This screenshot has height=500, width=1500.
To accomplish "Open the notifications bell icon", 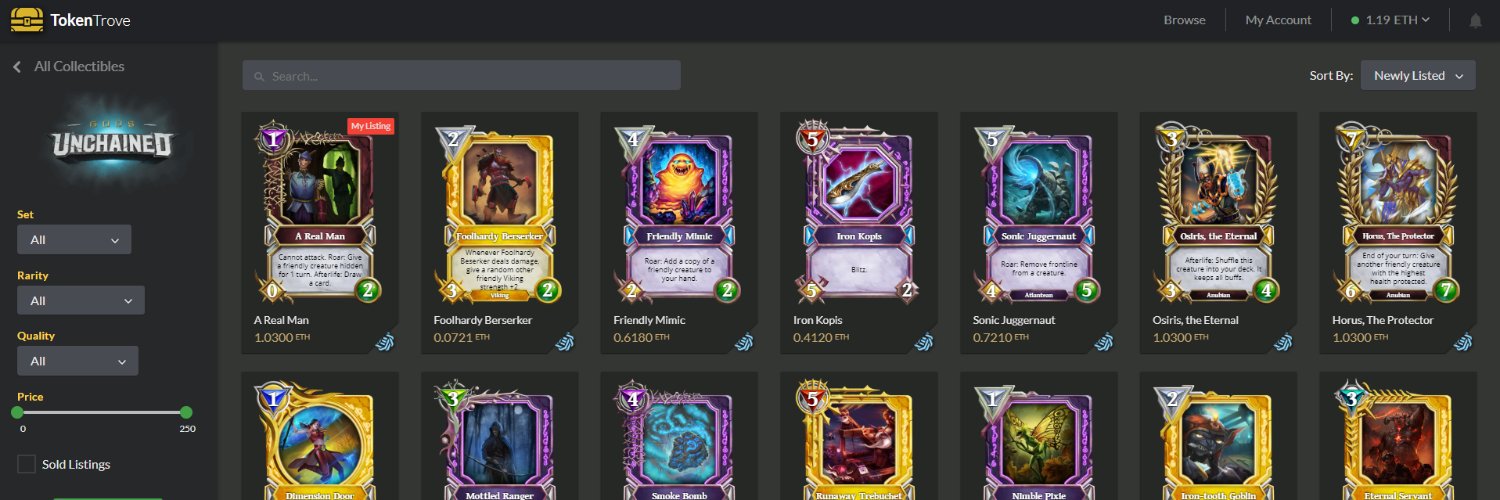I will click(x=1476, y=20).
